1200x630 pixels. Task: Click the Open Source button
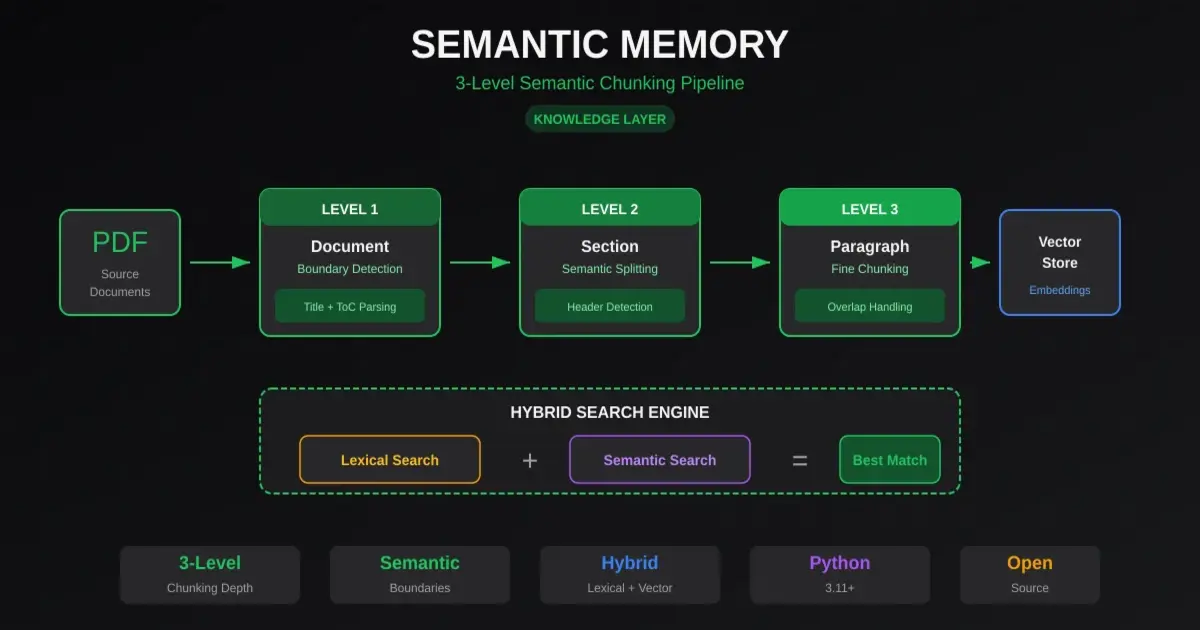(x=1030, y=574)
